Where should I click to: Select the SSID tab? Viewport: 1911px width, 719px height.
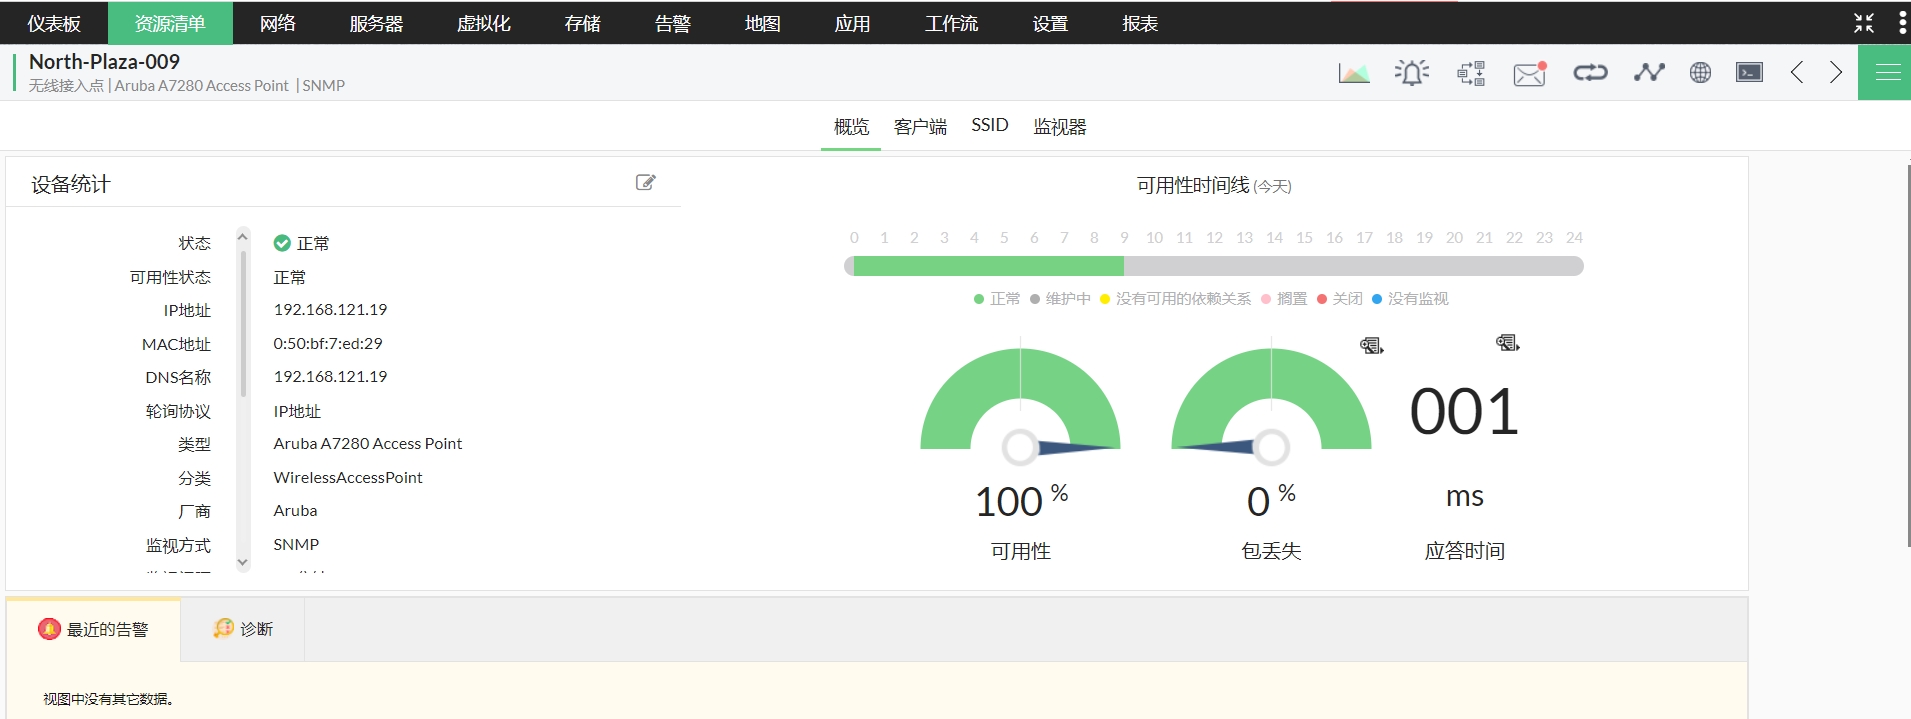989,126
